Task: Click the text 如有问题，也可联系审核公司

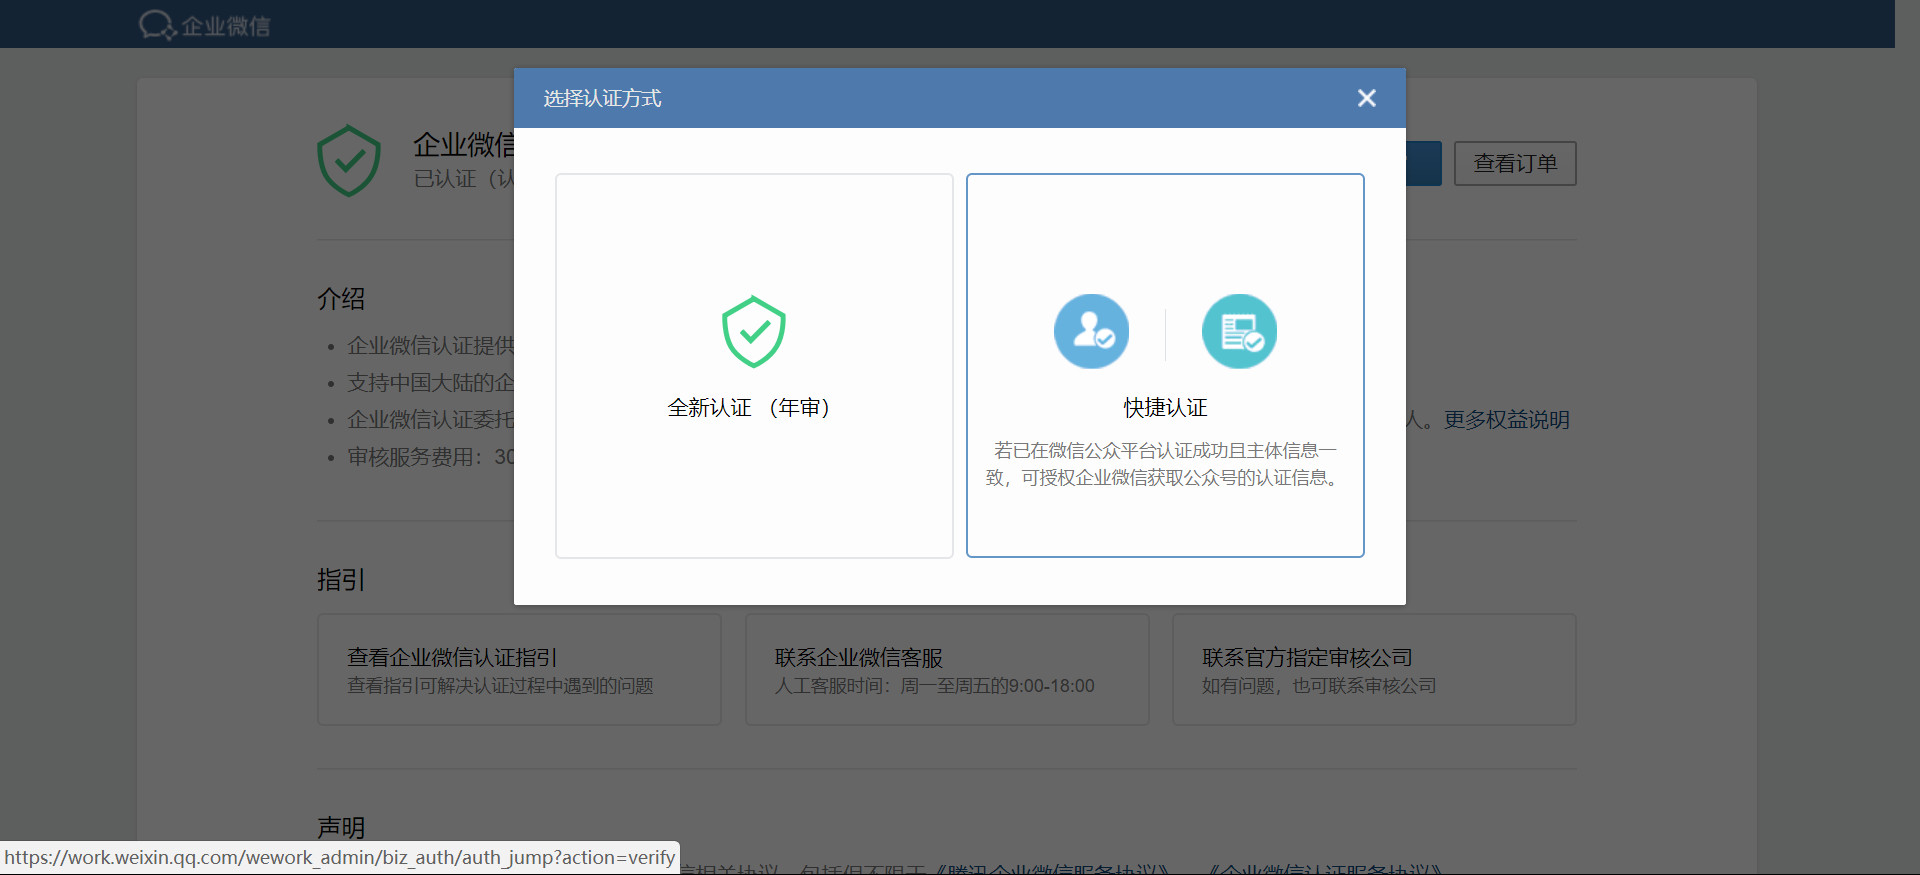Action: pos(1319,686)
